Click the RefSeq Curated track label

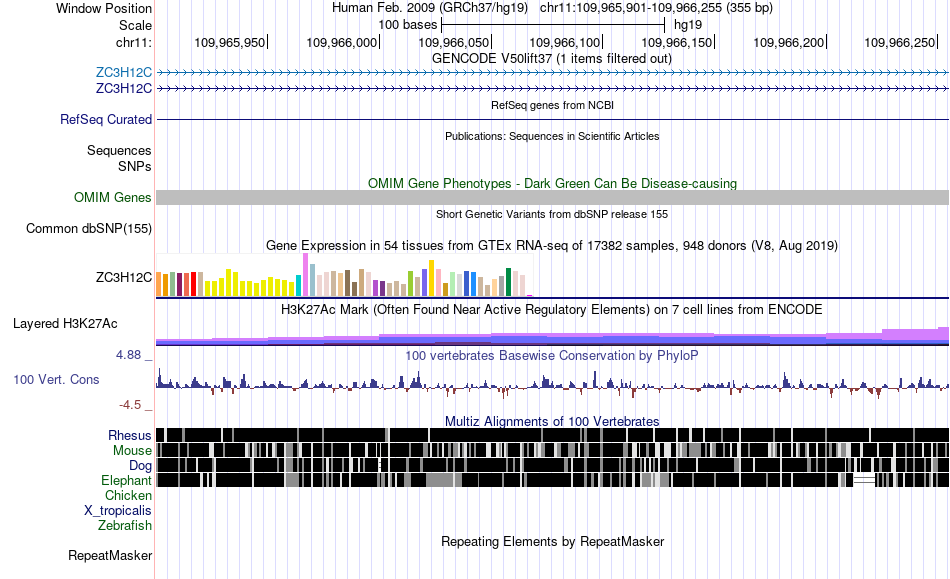pyautogui.click(x=106, y=119)
